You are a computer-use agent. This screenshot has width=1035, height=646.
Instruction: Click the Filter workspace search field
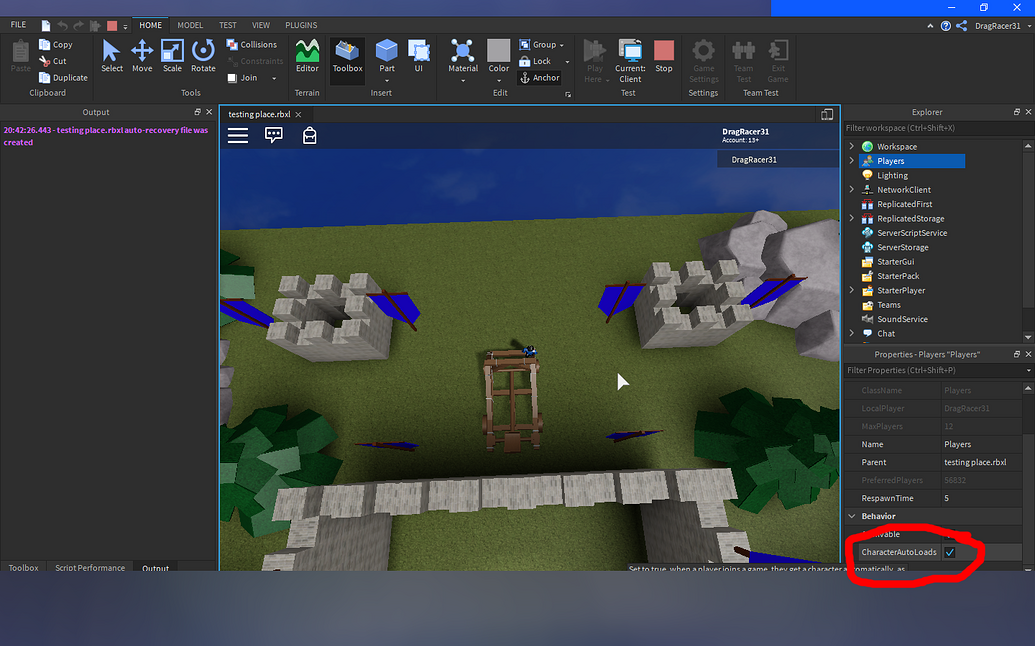coord(937,128)
